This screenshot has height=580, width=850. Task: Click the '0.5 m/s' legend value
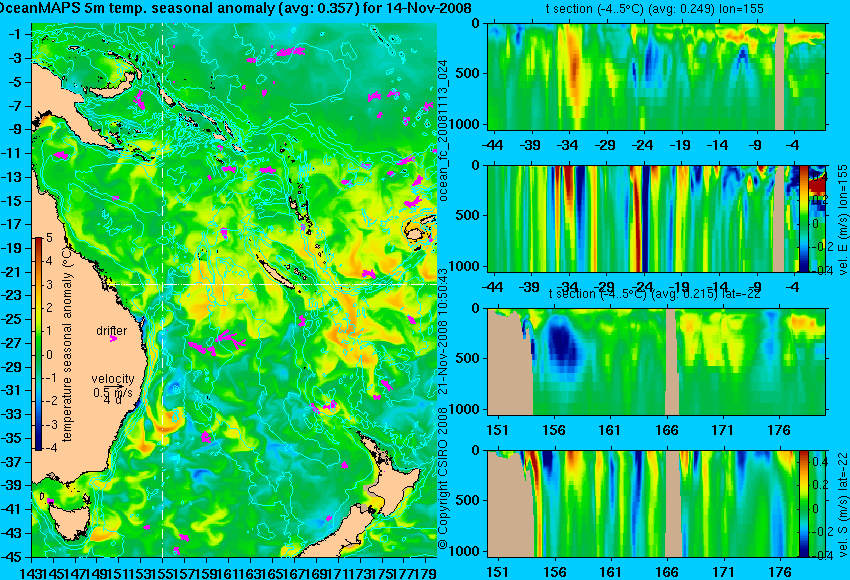113,392
